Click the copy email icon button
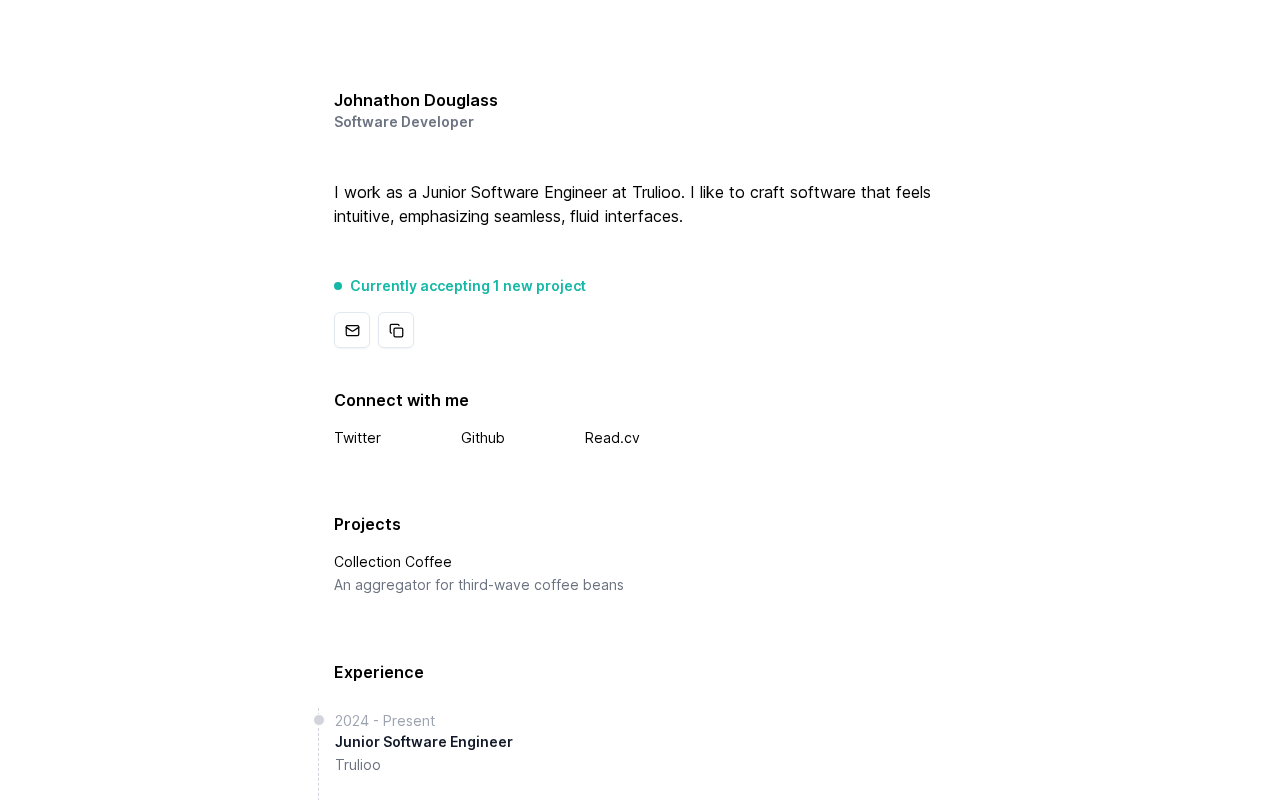1280x800 pixels. click(396, 330)
